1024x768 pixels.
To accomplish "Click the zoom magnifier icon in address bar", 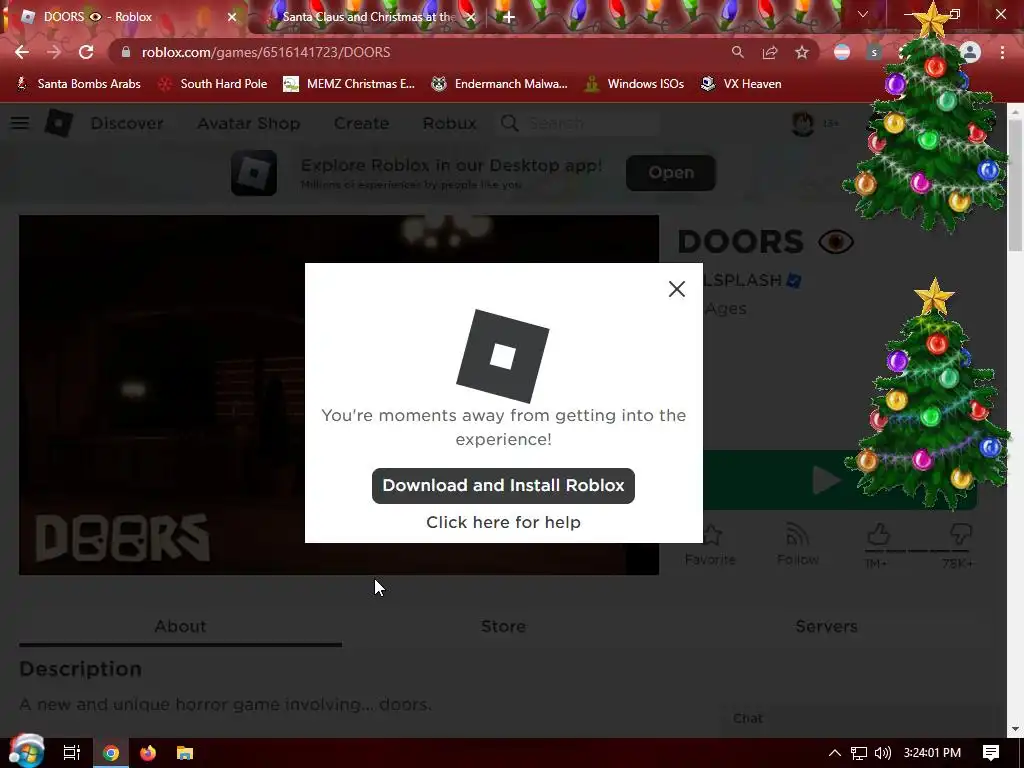I will [737, 52].
